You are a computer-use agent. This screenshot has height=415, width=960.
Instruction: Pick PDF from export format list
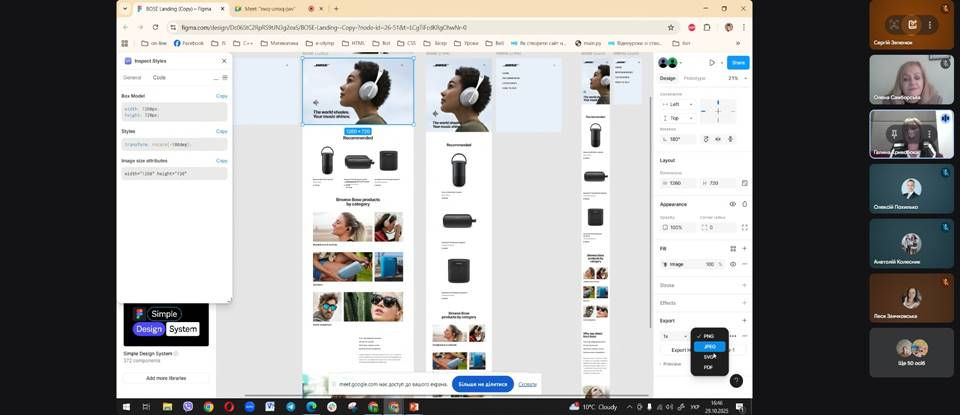coord(708,367)
